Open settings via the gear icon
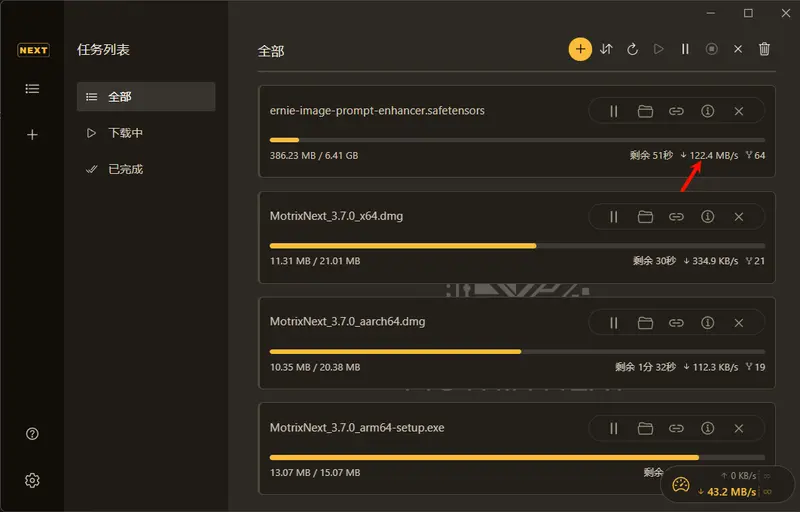The width and height of the screenshot is (800, 512). [x=32, y=480]
